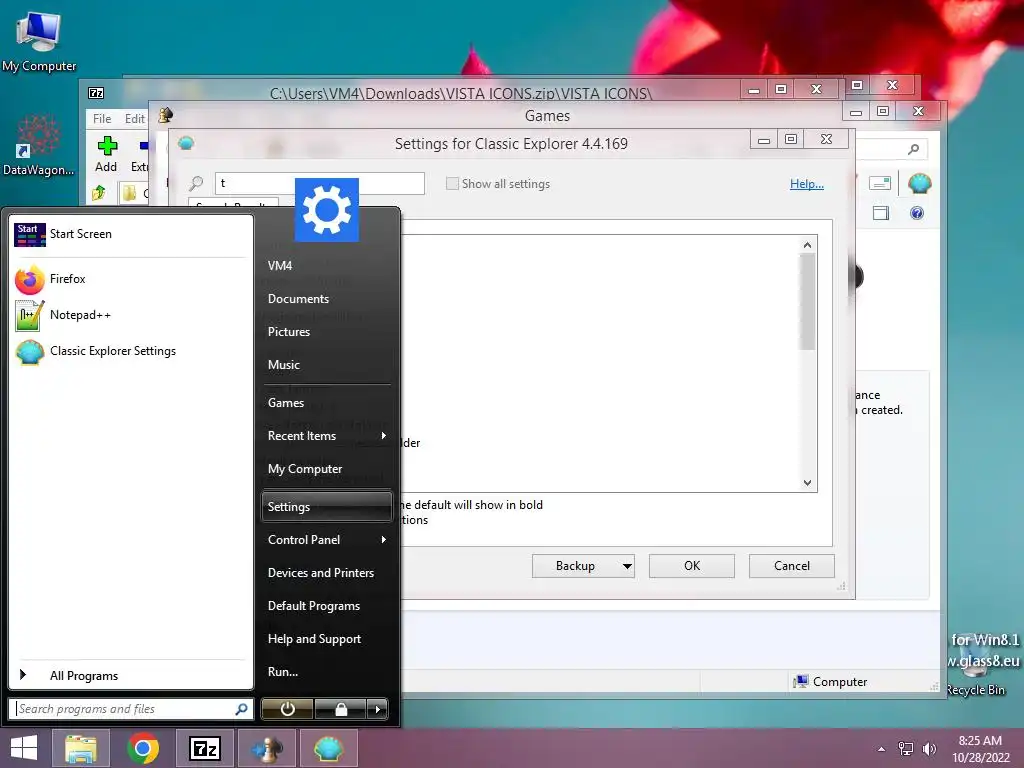
Task: Click the Classic Shell icon in Games toolbar
Action: coord(920,184)
